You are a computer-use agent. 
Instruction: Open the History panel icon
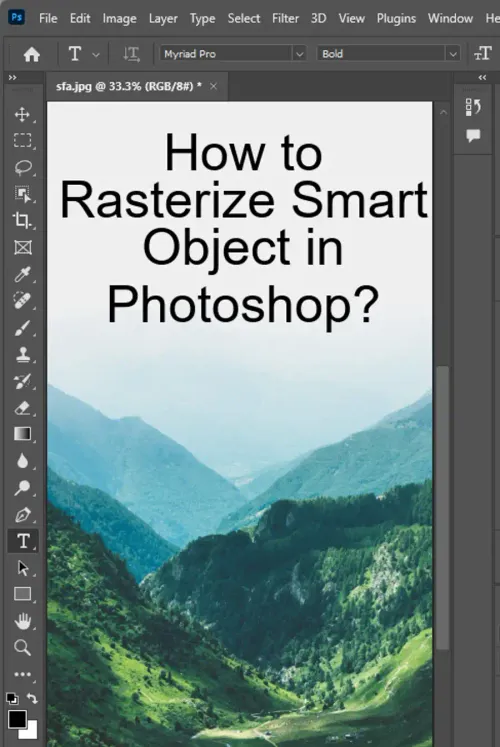click(473, 107)
